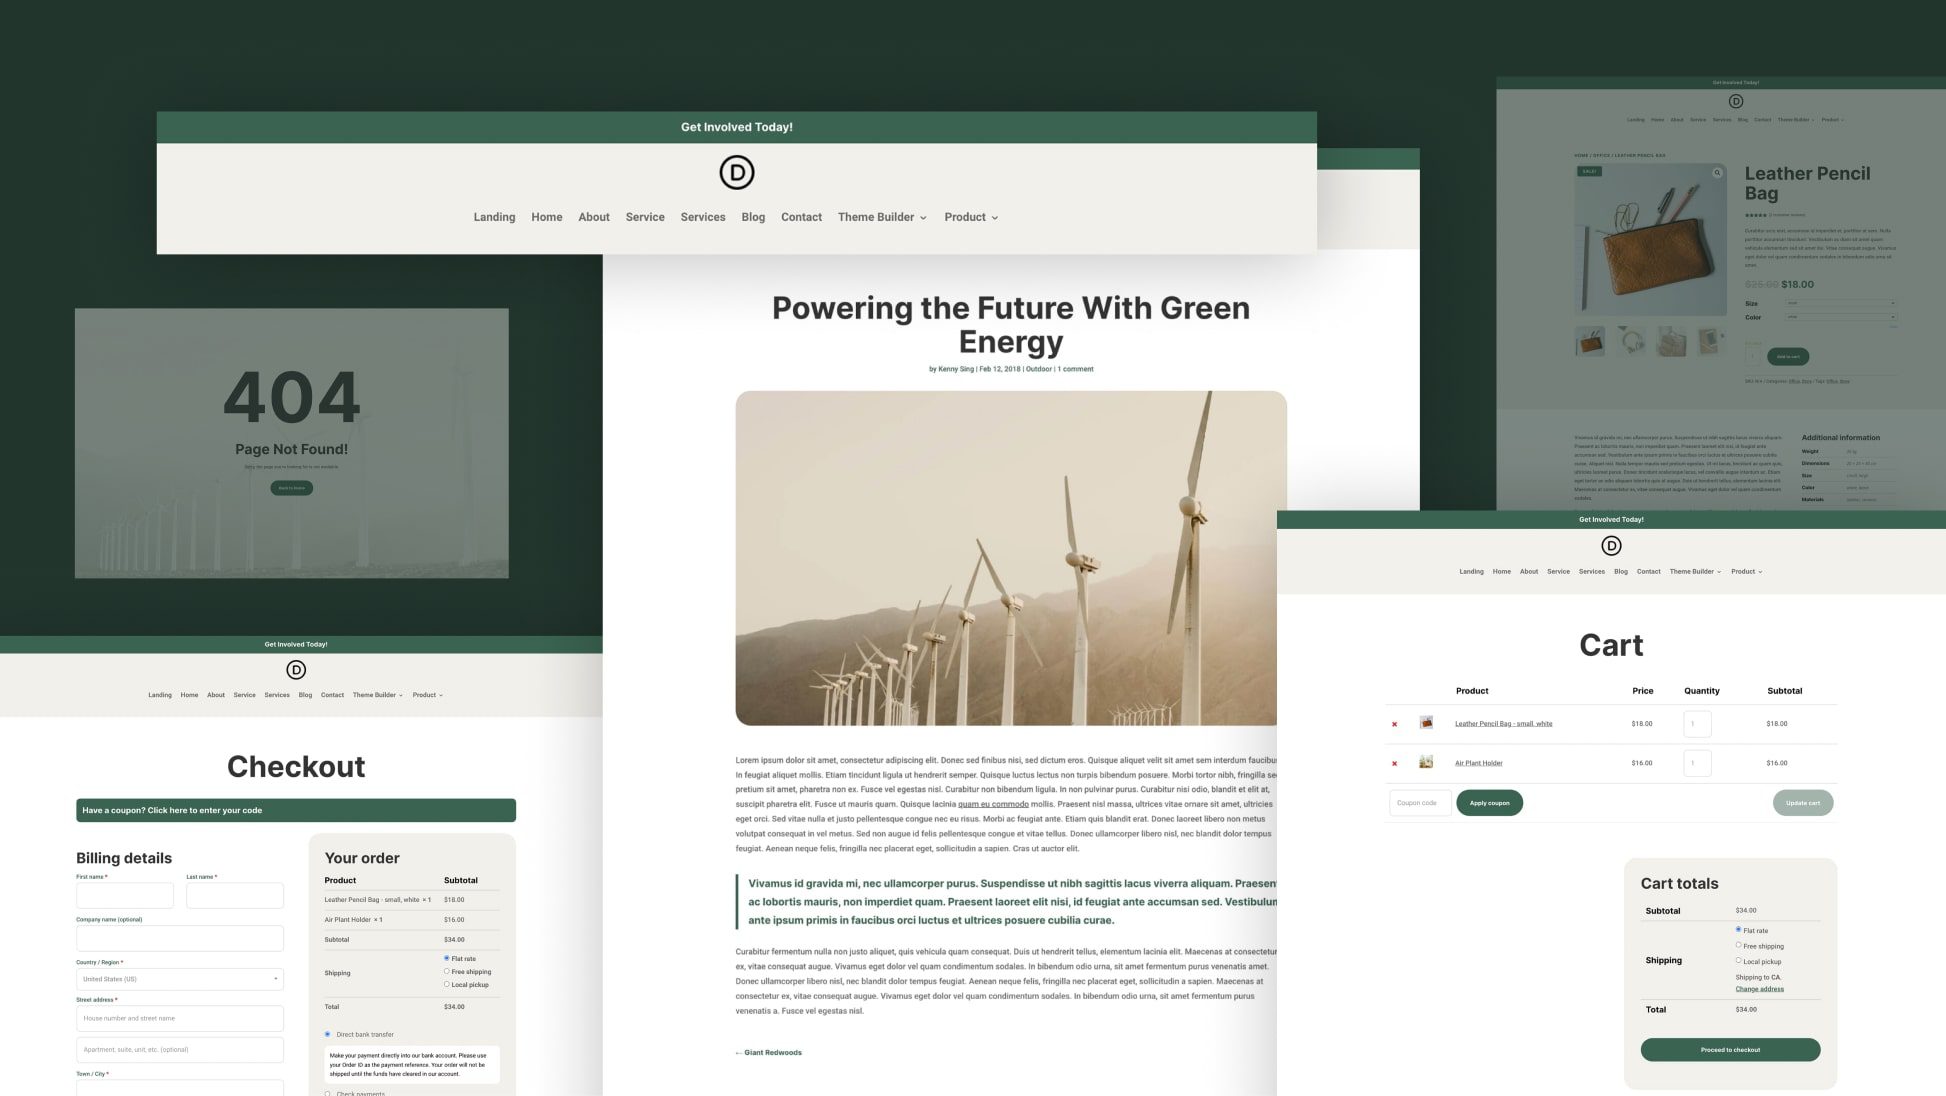Viewport: 1946px width, 1096px height.
Task: Click 'Apply coupon' button in cart page
Action: click(x=1489, y=802)
